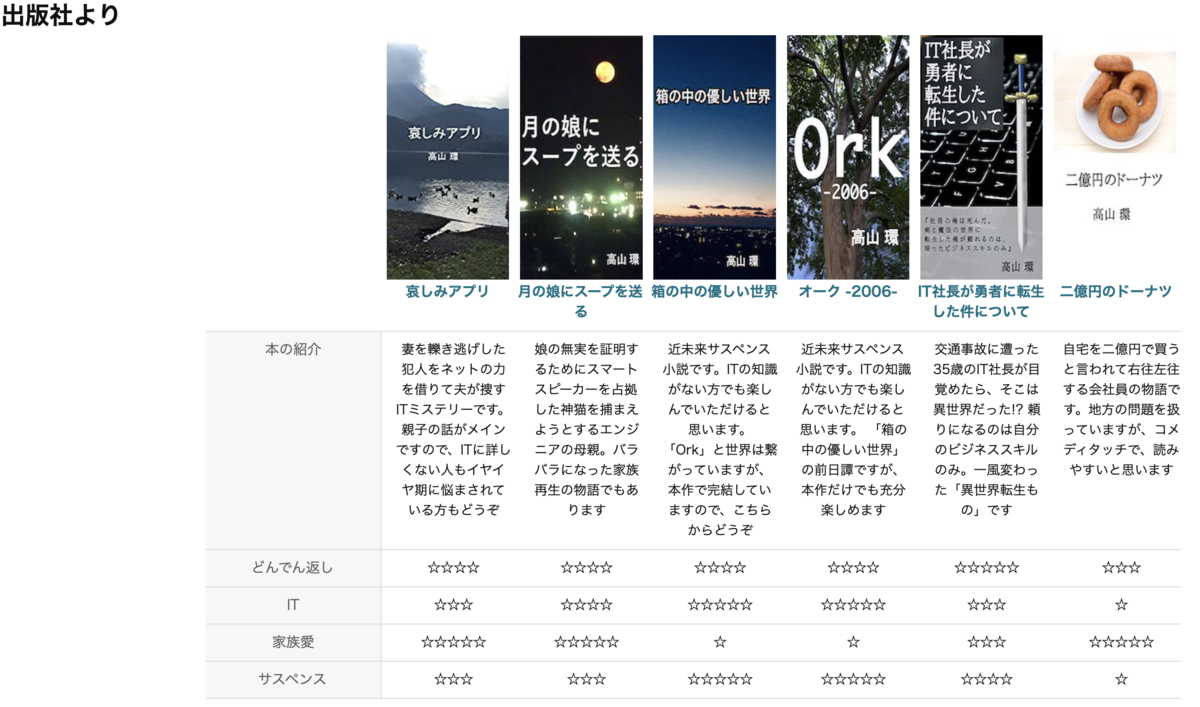
Task: Follow the 箱の中の優しい世界 link
Action: (x=714, y=291)
